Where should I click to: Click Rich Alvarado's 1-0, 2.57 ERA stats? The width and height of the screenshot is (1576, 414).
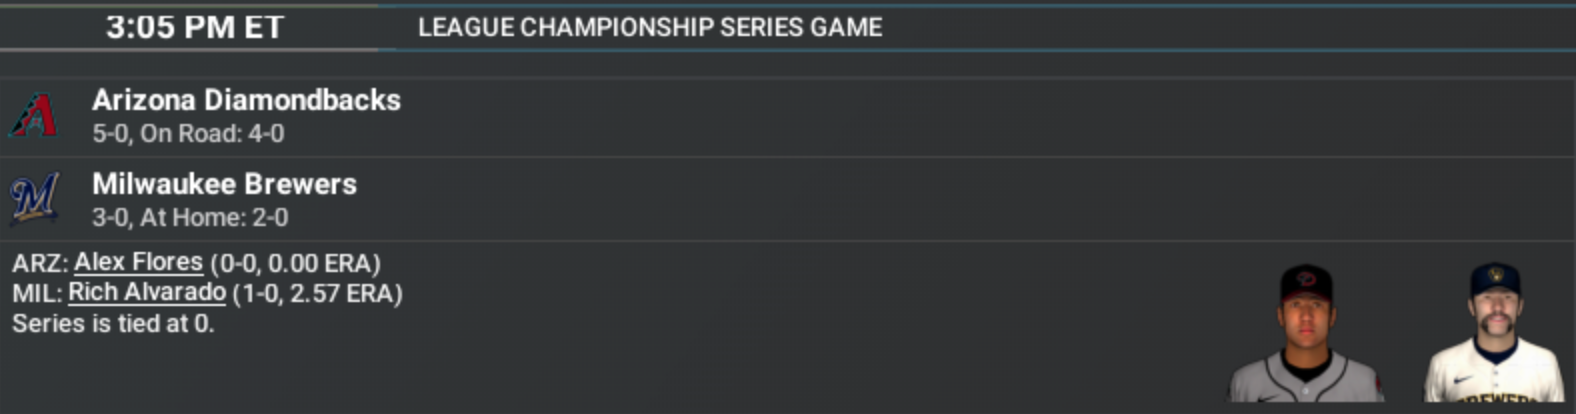(317, 293)
